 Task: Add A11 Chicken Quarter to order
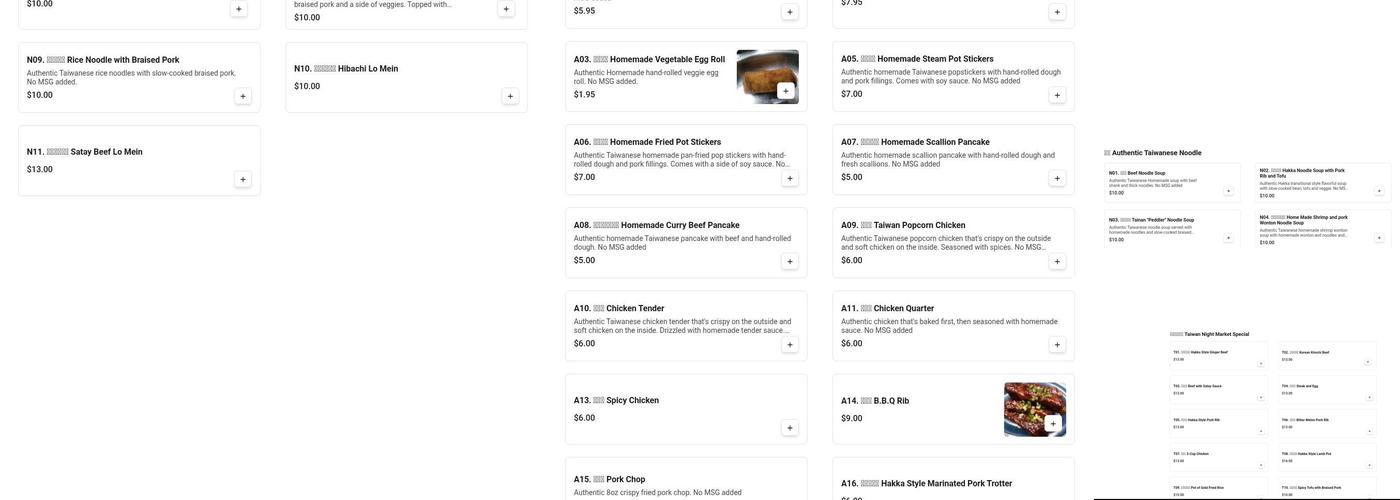click(1057, 344)
